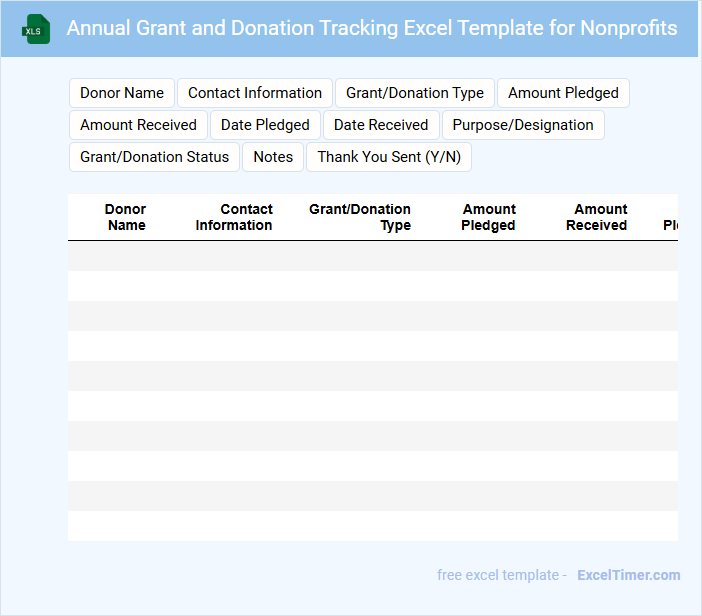
Task: Open the ExcelTimer.com link
Action: pos(628,575)
